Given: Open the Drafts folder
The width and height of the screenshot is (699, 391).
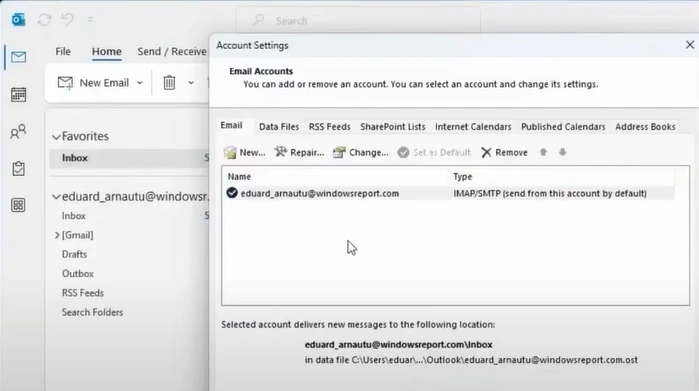Looking at the screenshot, I should click(74, 255).
